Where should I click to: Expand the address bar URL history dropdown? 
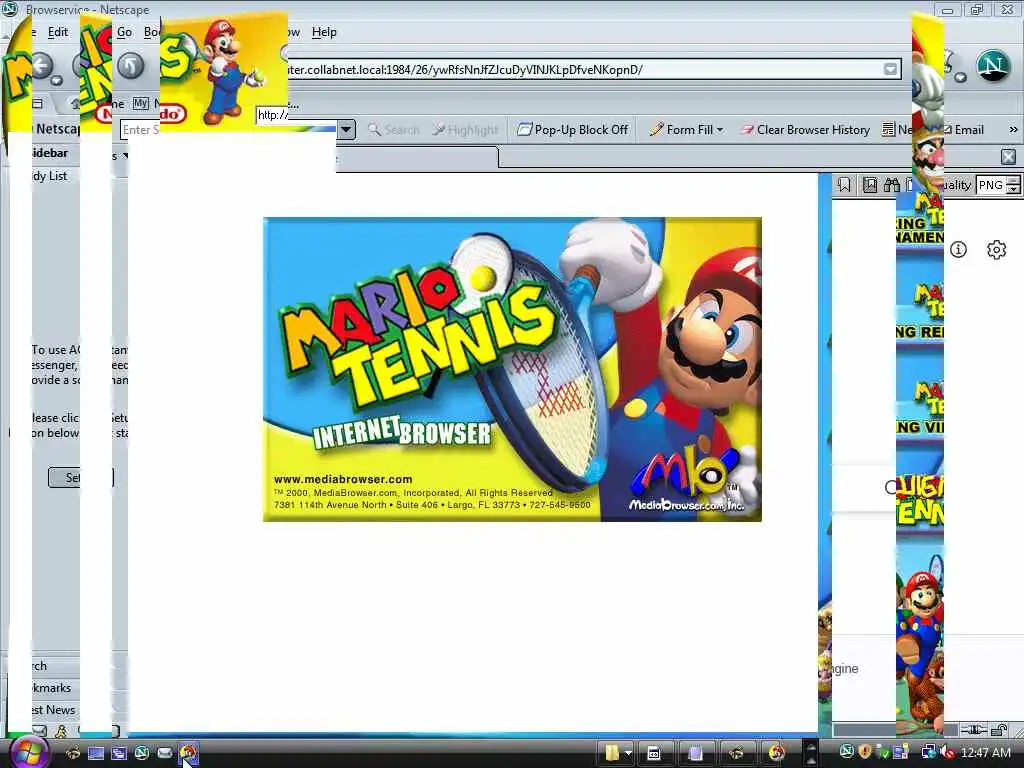[x=890, y=69]
